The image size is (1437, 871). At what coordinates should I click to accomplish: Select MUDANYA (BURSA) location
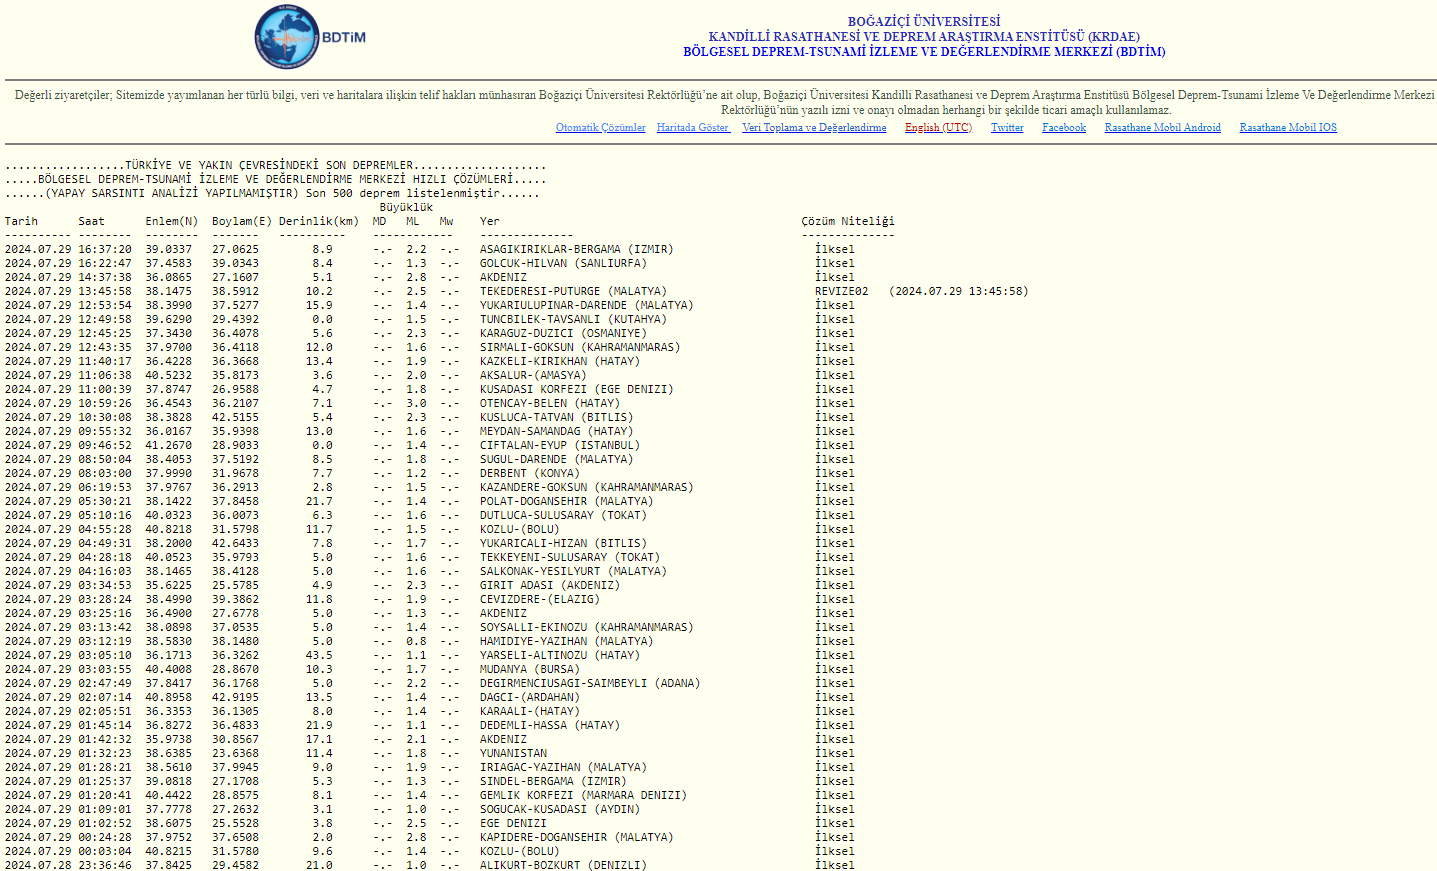pos(529,670)
